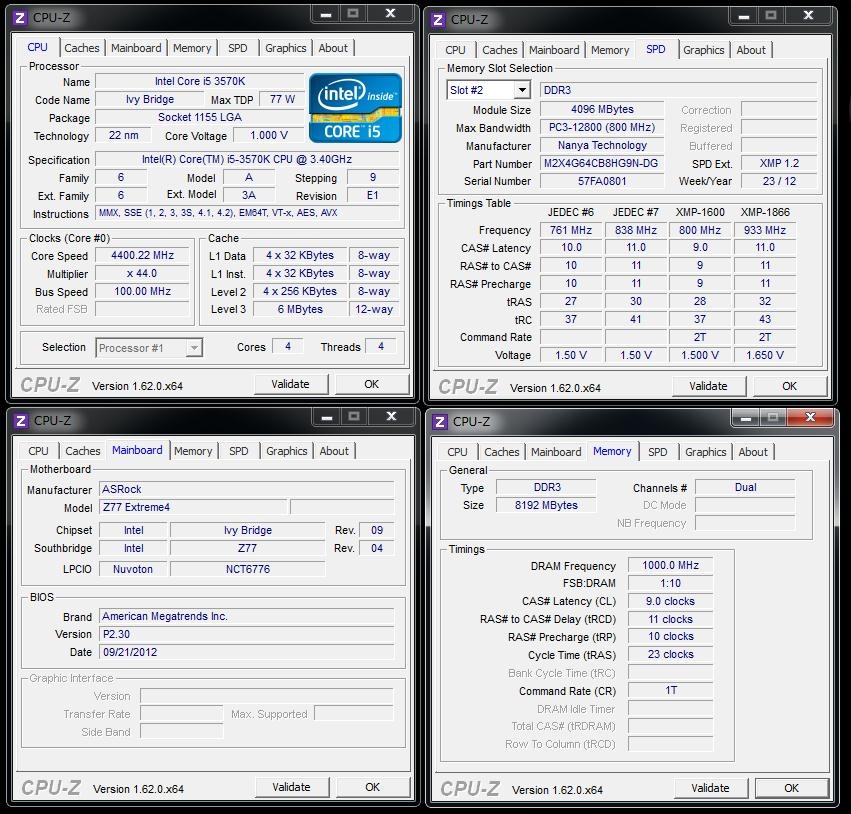Switch to About tab in the Memory window
851x814 pixels.
(753, 453)
